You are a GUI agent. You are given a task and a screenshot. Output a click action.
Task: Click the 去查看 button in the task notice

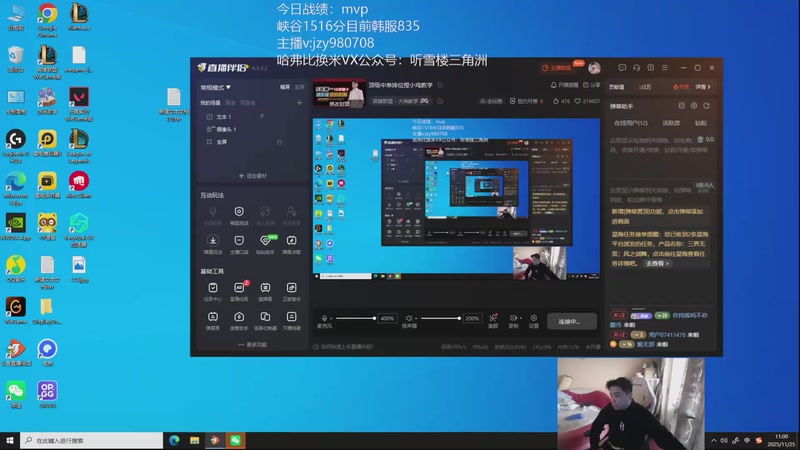tap(657, 263)
